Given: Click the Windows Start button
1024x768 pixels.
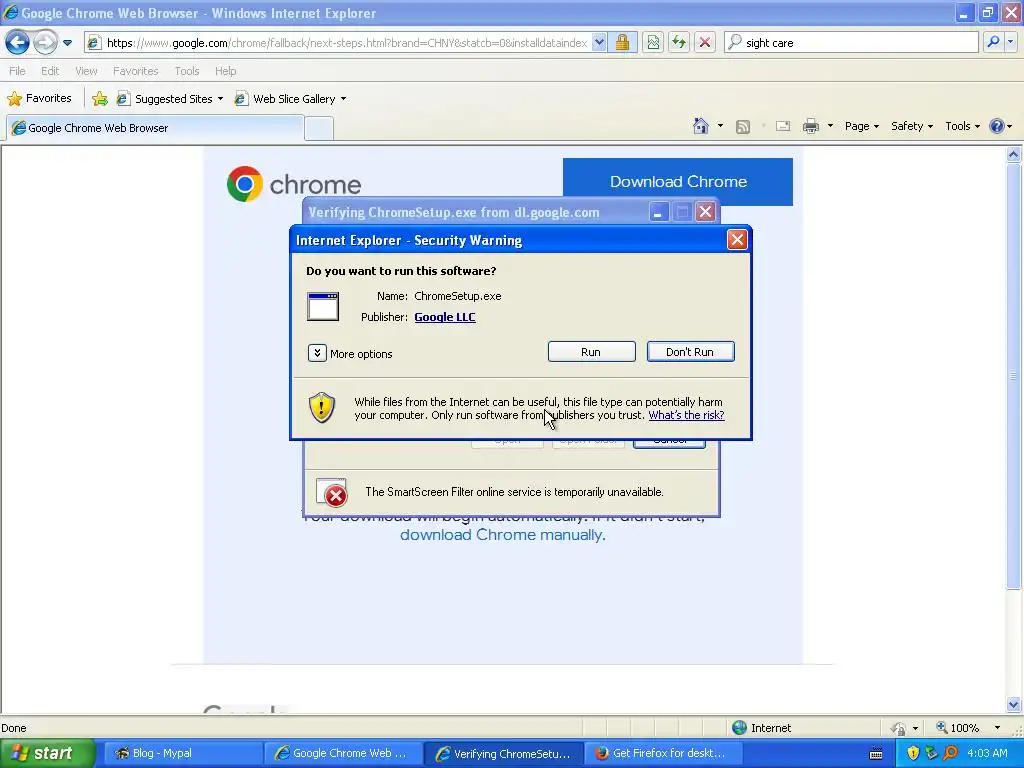Looking at the screenshot, I should click(47, 753).
